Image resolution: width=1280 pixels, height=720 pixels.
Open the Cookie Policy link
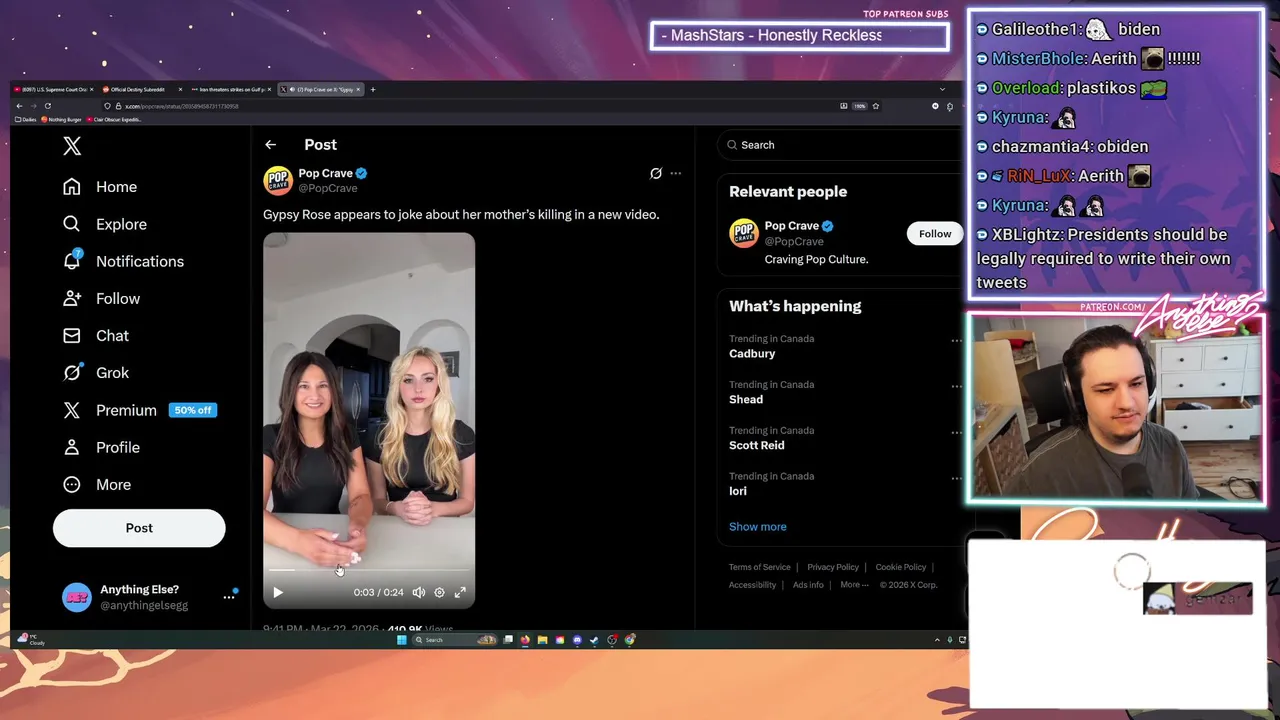pyautogui.click(x=901, y=567)
